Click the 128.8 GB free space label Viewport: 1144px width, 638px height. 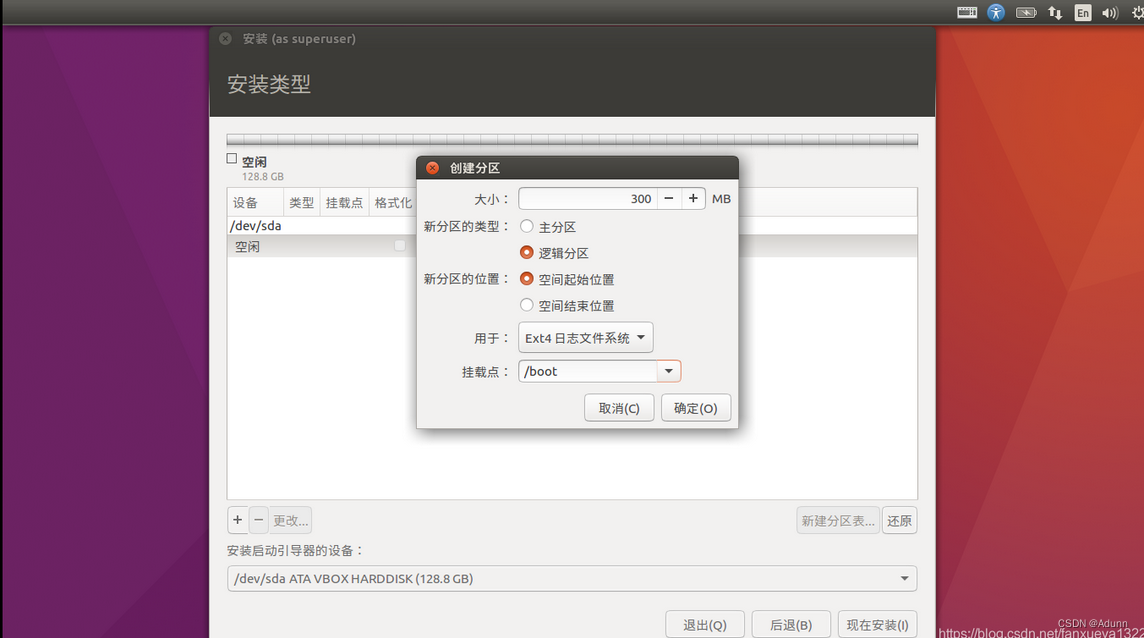pos(263,177)
